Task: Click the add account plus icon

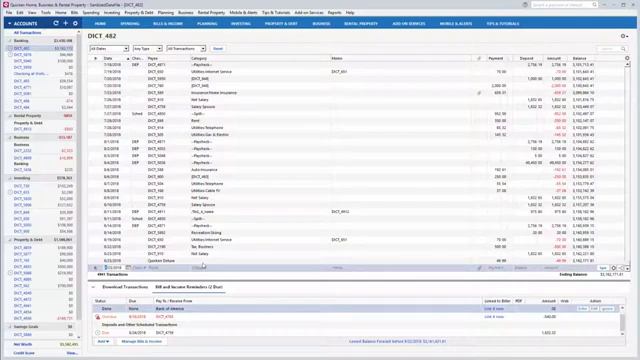Action: pyautogui.click(x=66, y=23)
